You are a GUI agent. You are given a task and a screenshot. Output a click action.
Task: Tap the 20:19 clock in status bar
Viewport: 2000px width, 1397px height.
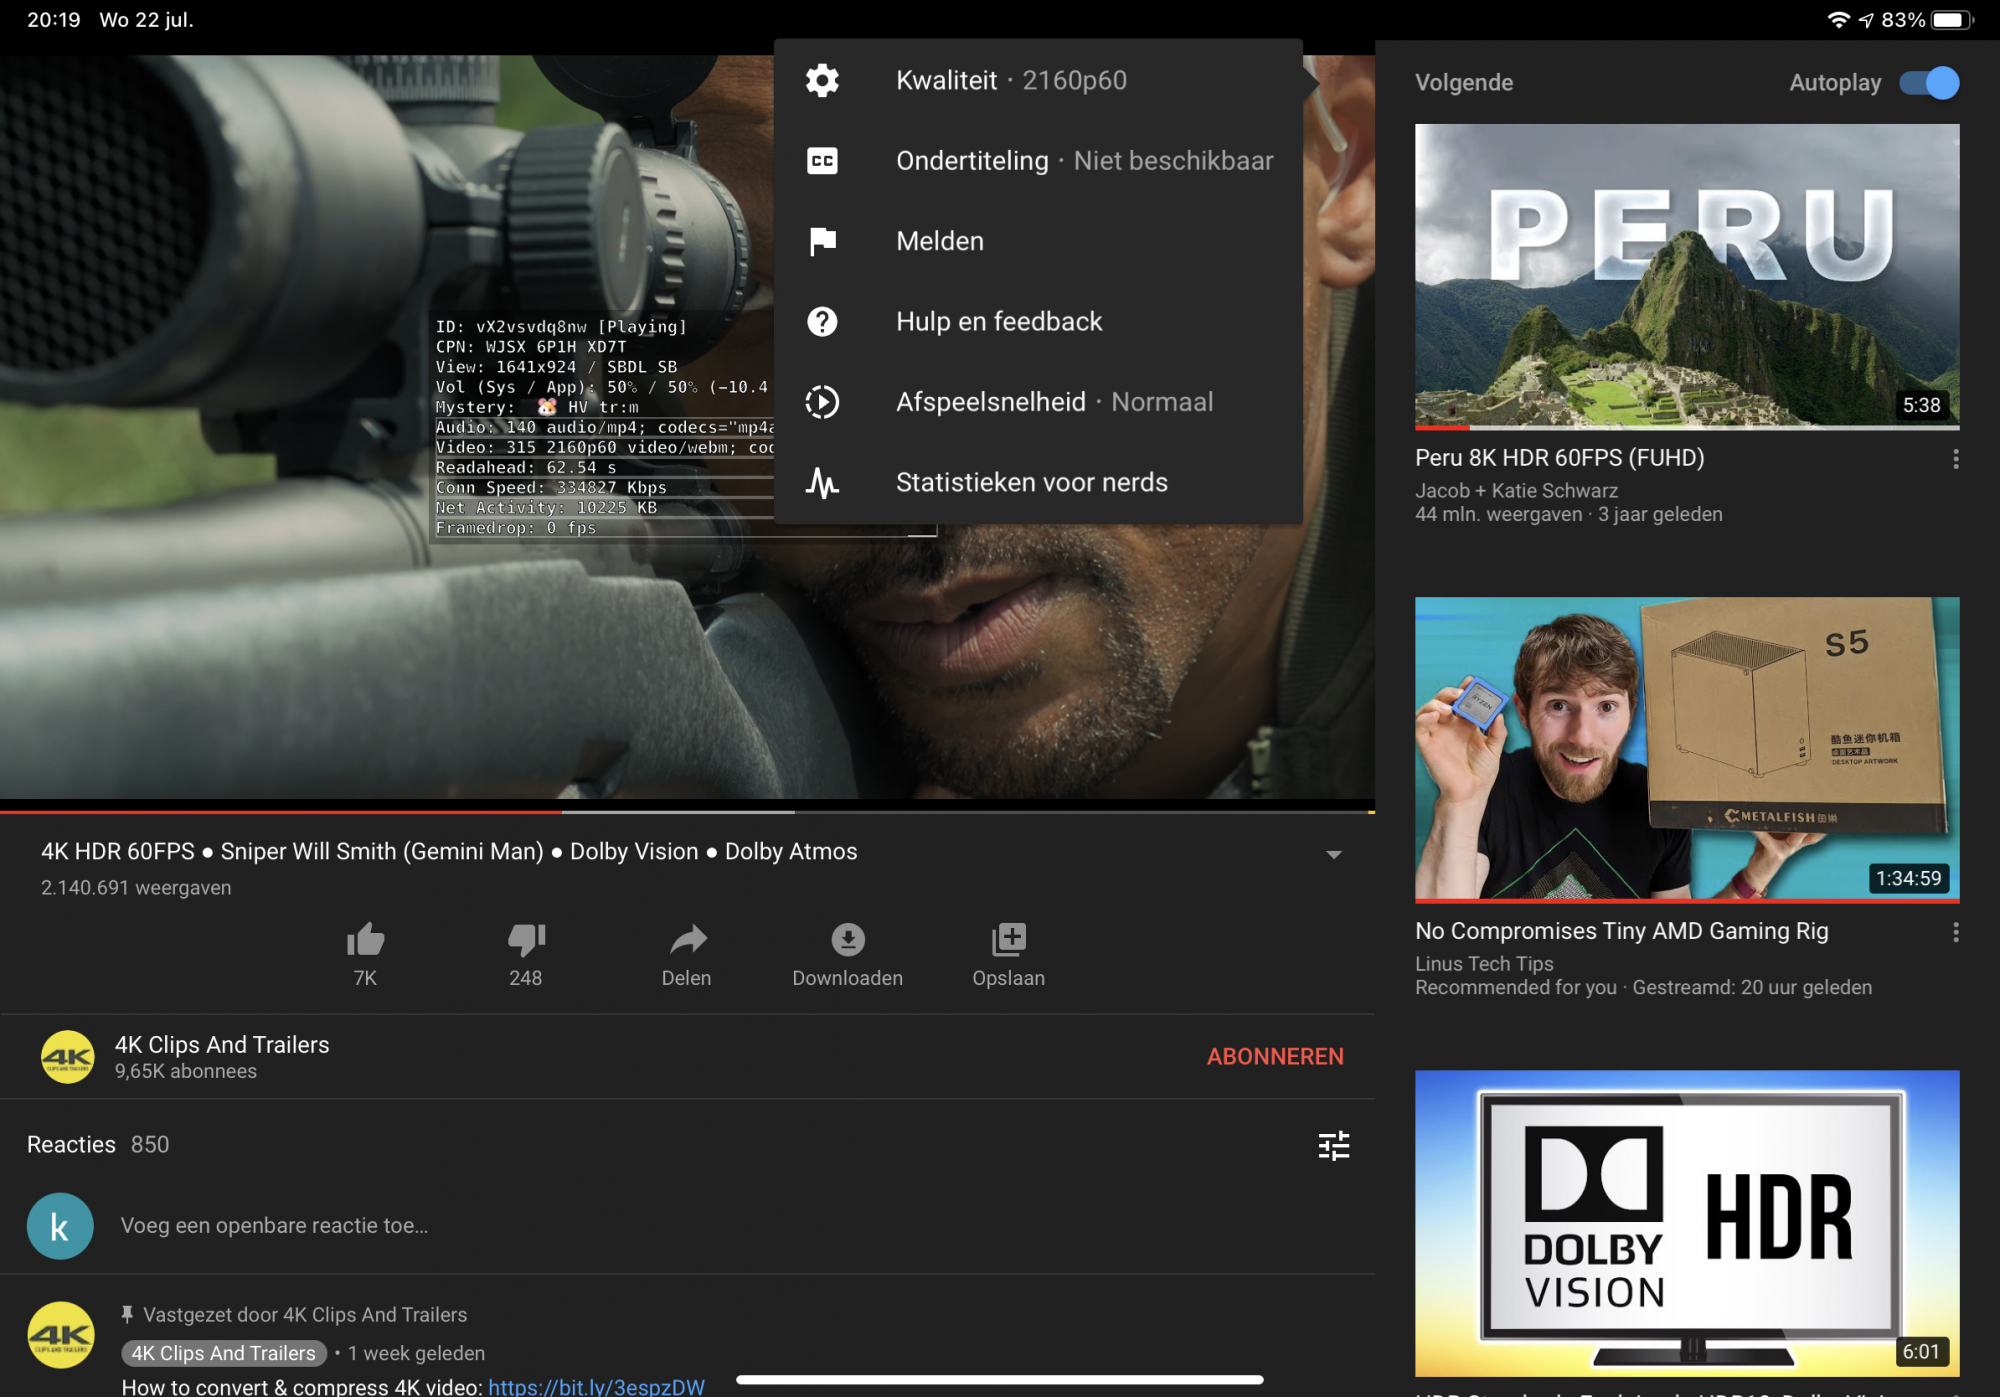tap(53, 20)
